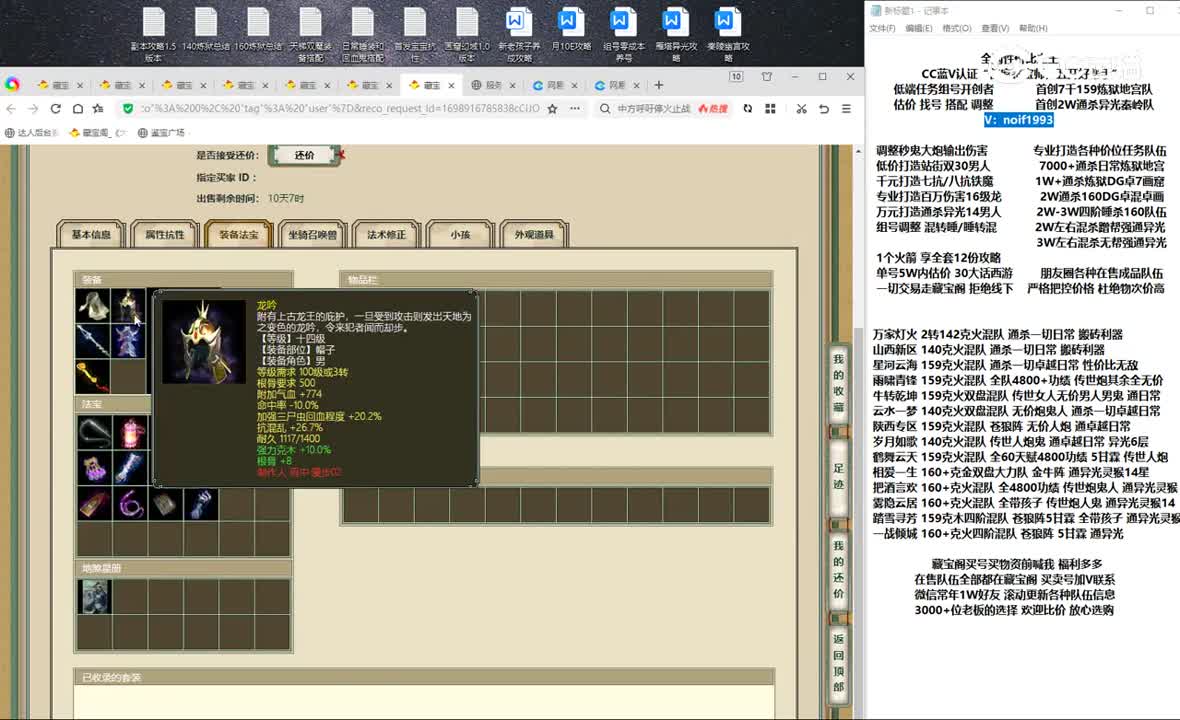This screenshot has height=720, width=1180.
Task: Open the 格式(O) menu in Notepad
Action: pyautogui.click(x=956, y=29)
